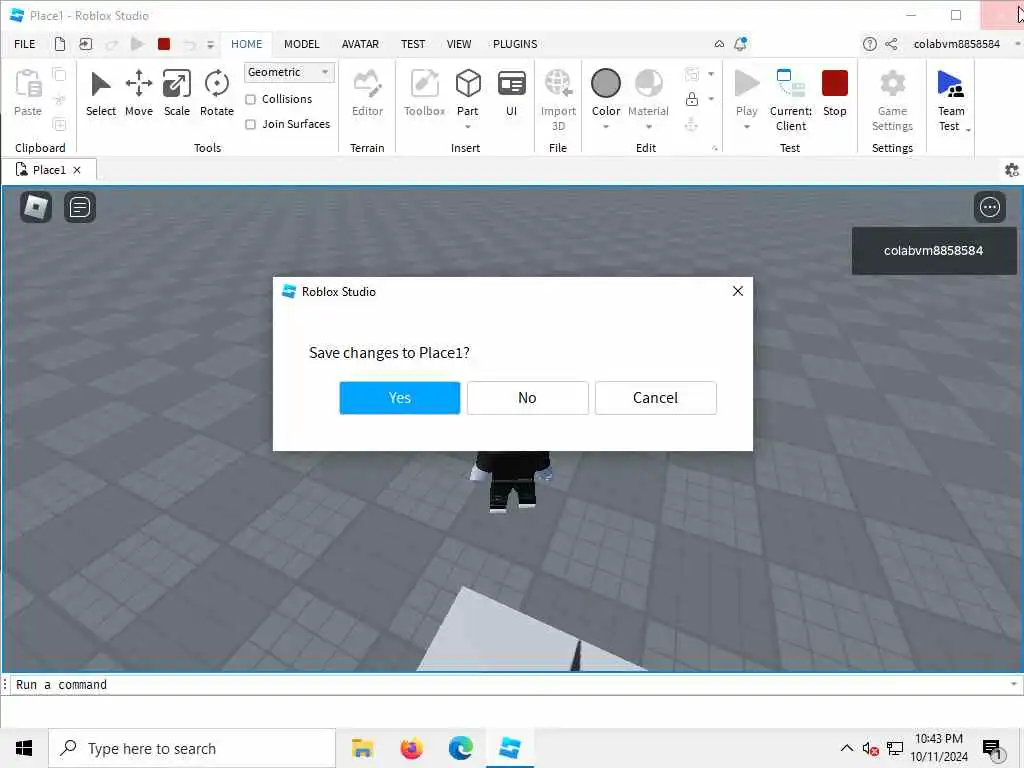Click No to discard changes

pyautogui.click(x=527, y=398)
